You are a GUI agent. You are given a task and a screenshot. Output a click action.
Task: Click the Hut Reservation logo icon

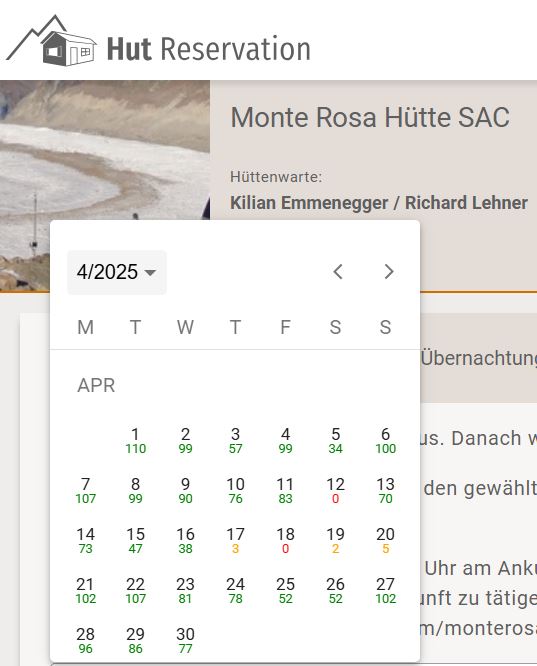pyautogui.click(x=51, y=41)
